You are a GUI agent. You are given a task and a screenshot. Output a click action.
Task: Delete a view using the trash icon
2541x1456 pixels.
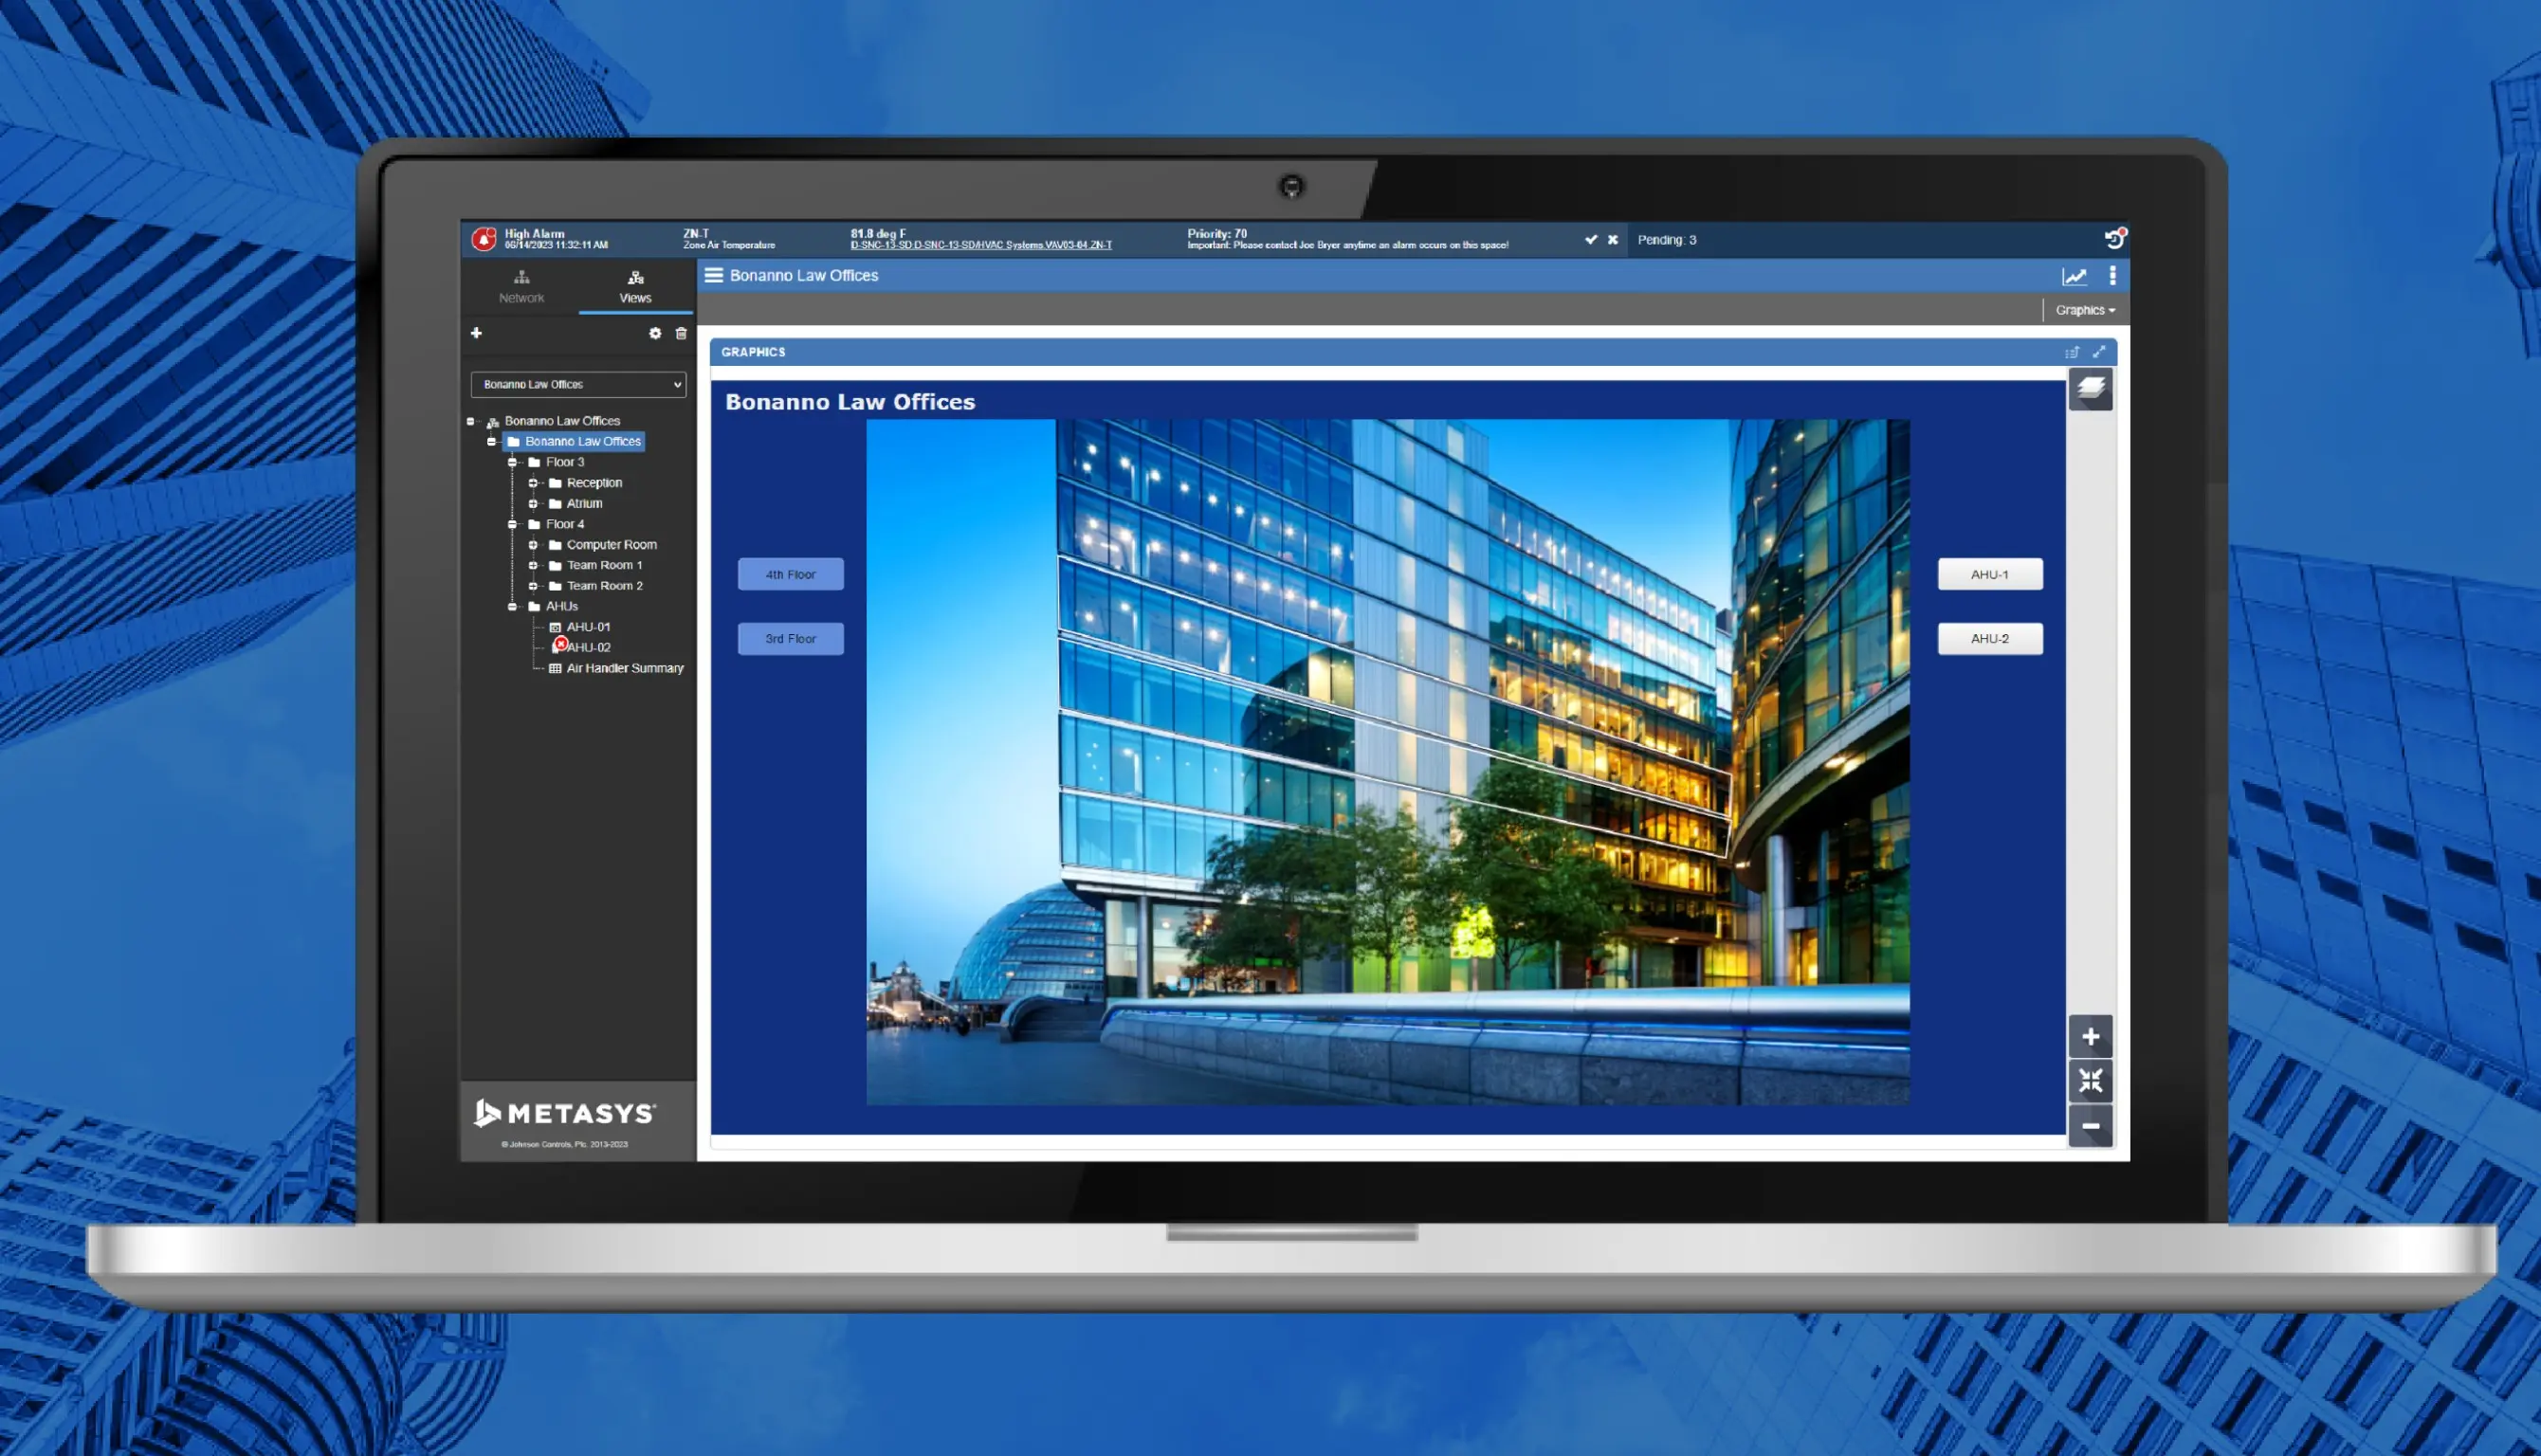pos(680,334)
